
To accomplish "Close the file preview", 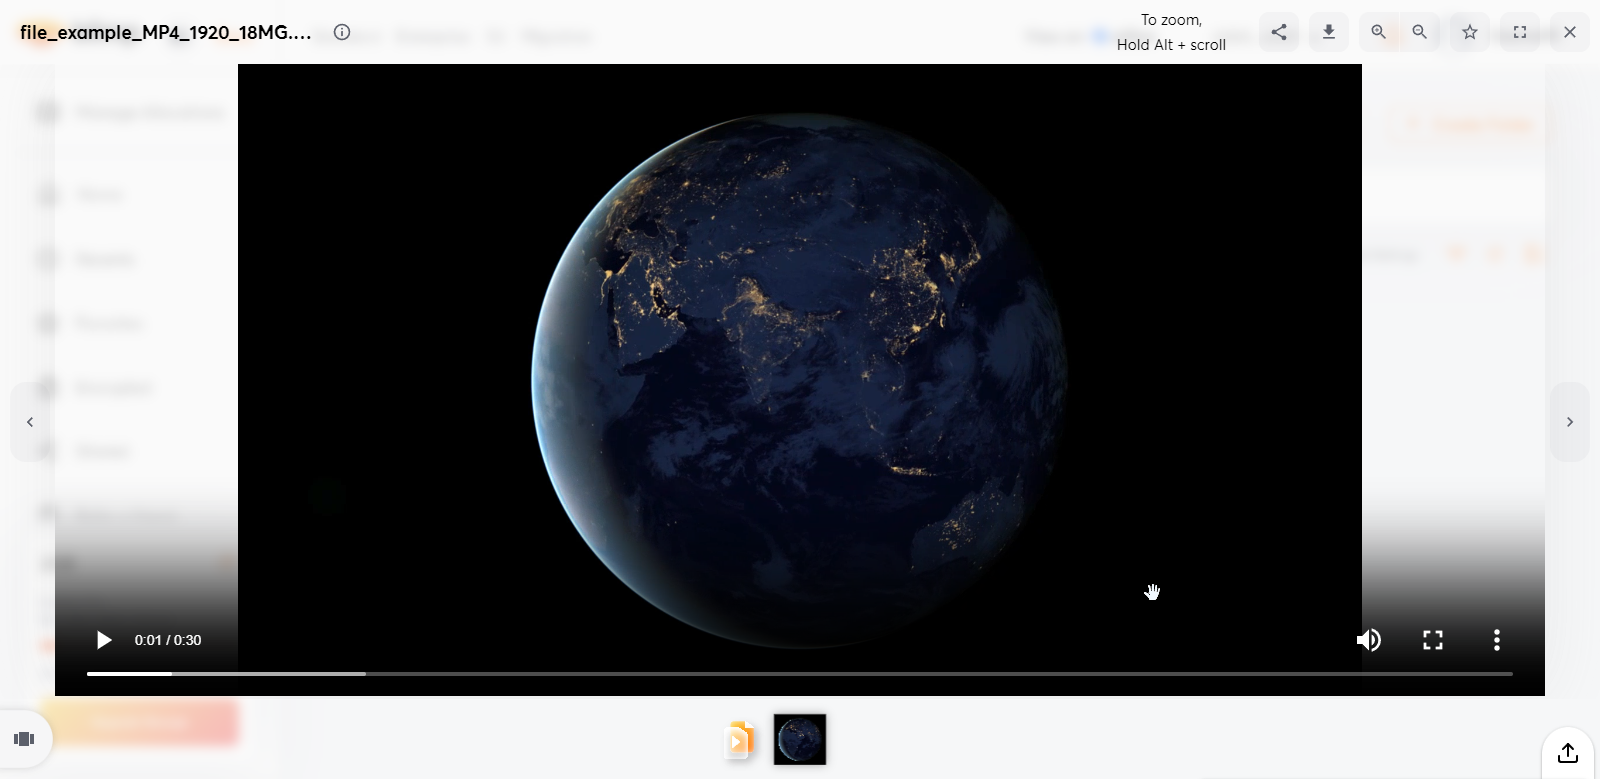I will [x=1570, y=32].
